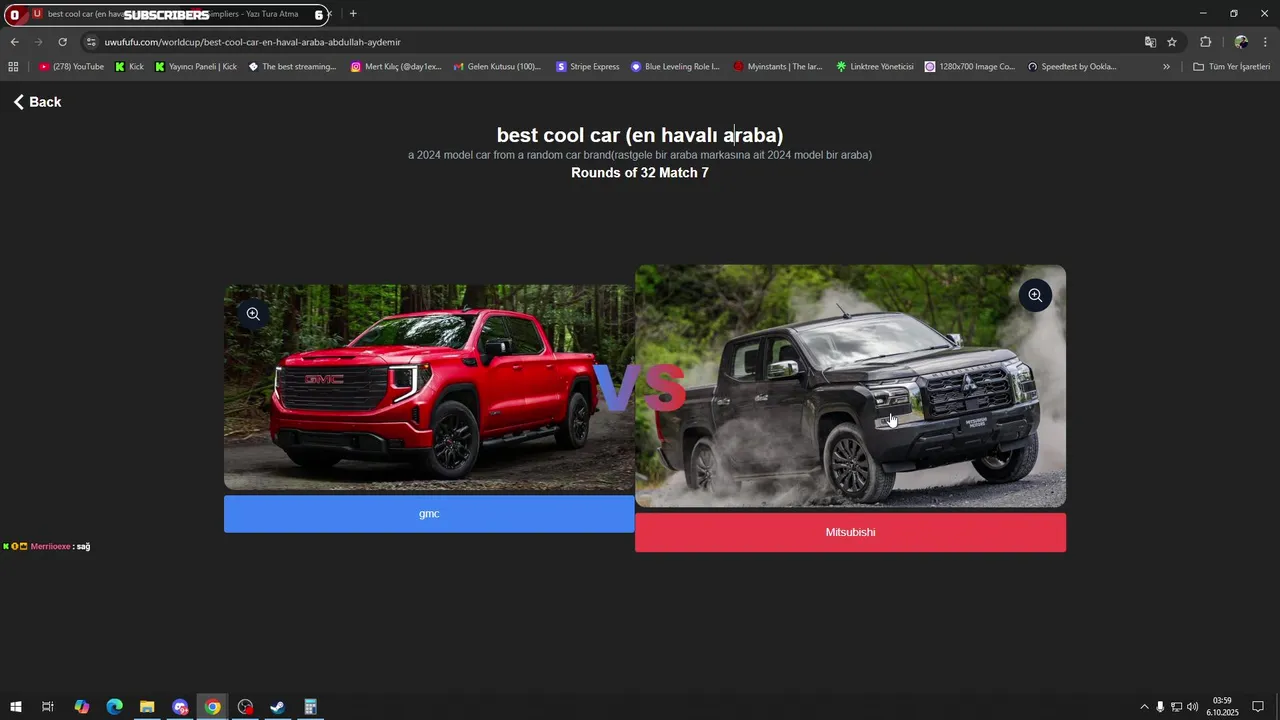1280x720 pixels.
Task: Select the red GMC pickup photo
Action: point(429,388)
